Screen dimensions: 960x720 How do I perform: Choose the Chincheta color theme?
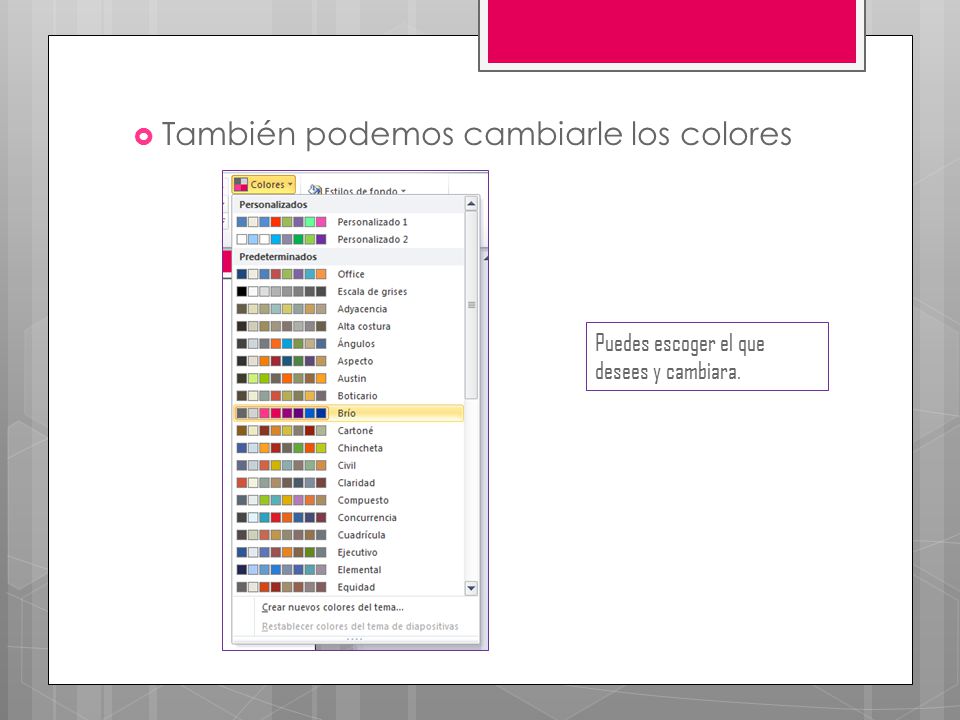pyautogui.click(x=348, y=448)
